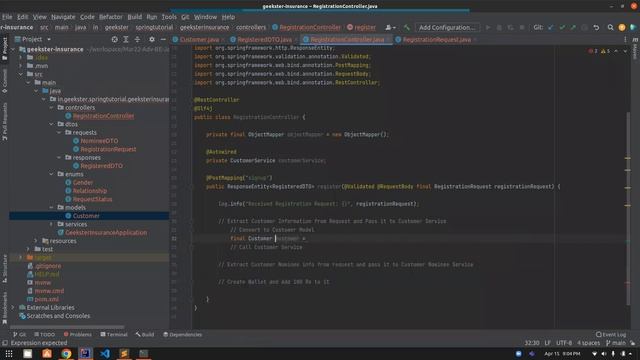
Task: Open Chrome from the taskbar
Action: tap(66, 353)
